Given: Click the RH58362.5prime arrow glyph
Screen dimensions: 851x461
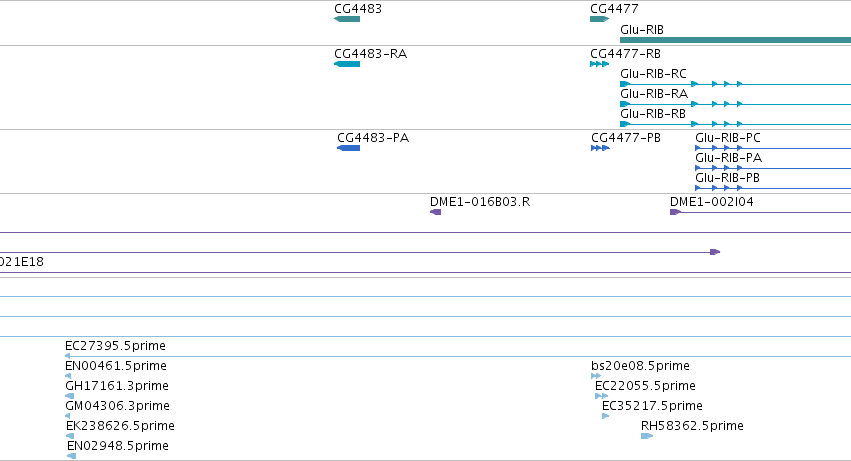Looking at the screenshot, I should pos(647,437).
